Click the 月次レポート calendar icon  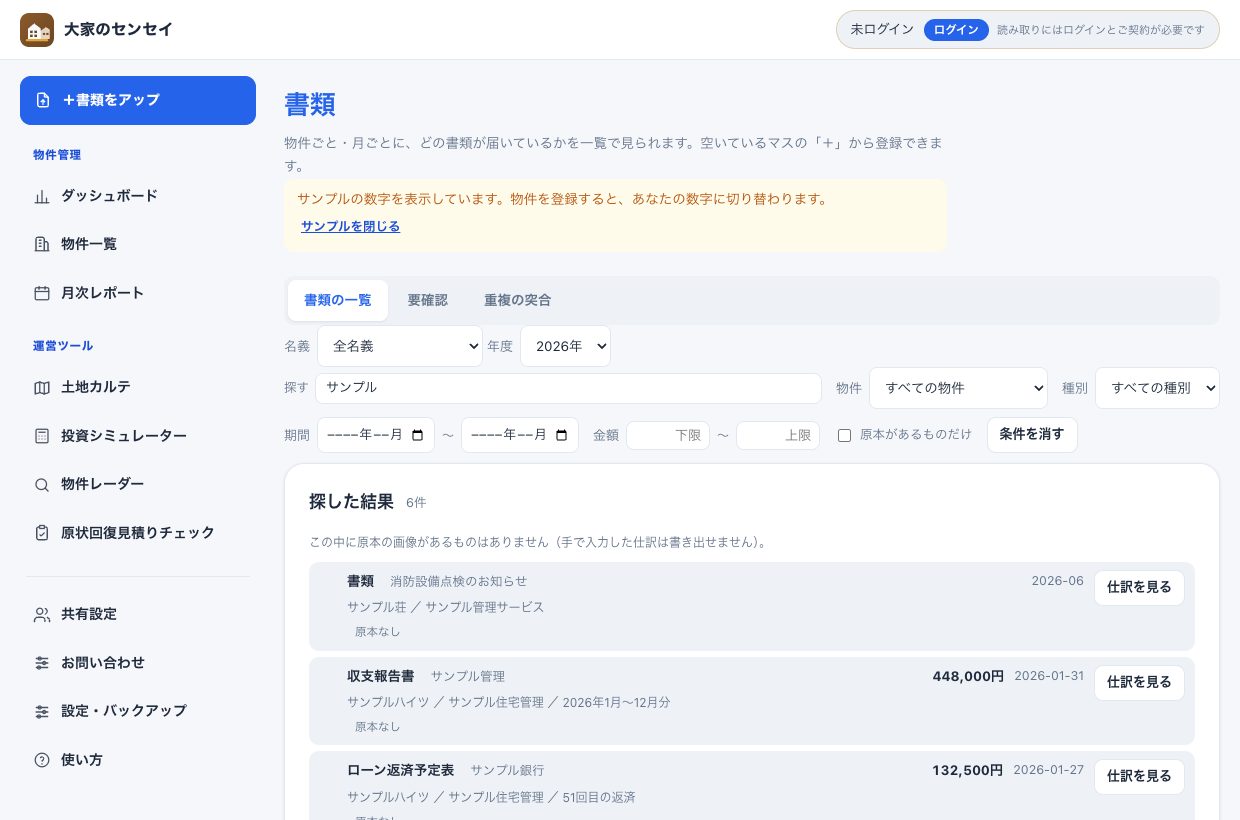(42, 293)
